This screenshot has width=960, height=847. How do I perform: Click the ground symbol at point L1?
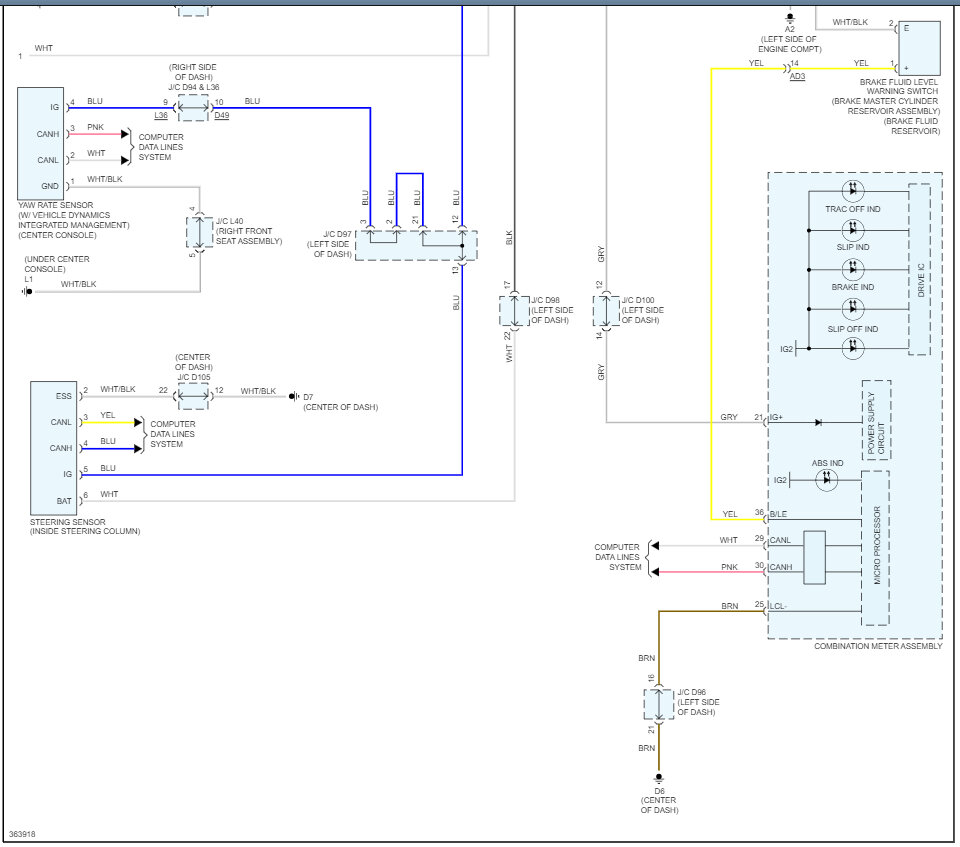[x=29, y=291]
